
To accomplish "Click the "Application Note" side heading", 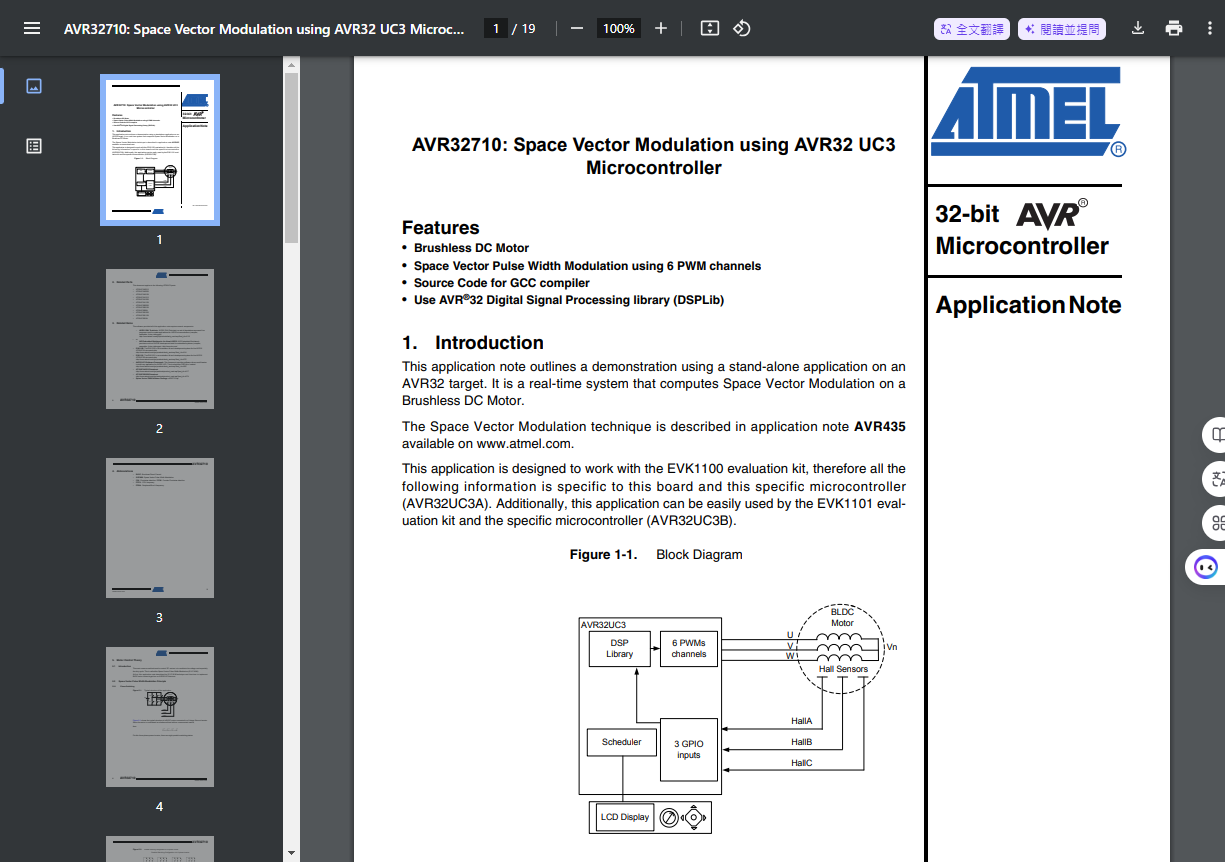I will (x=1028, y=305).
